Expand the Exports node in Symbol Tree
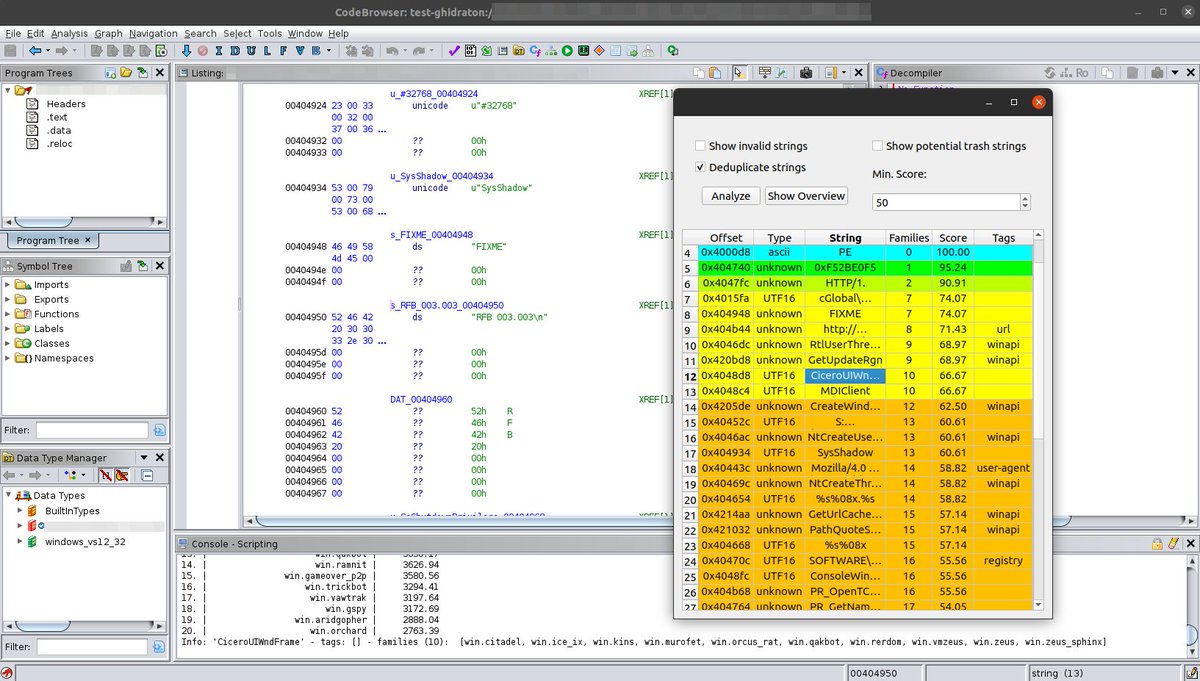The width and height of the screenshot is (1200, 681). tap(9, 299)
